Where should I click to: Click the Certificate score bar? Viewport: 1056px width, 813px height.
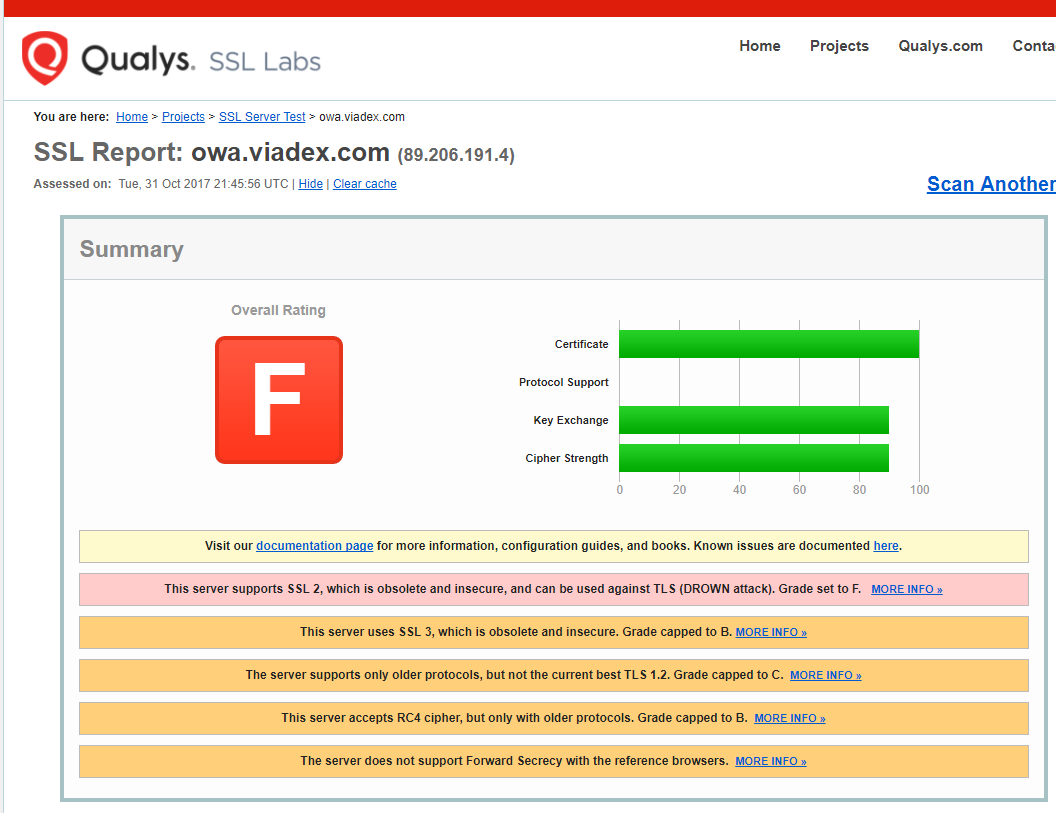click(769, 344)
